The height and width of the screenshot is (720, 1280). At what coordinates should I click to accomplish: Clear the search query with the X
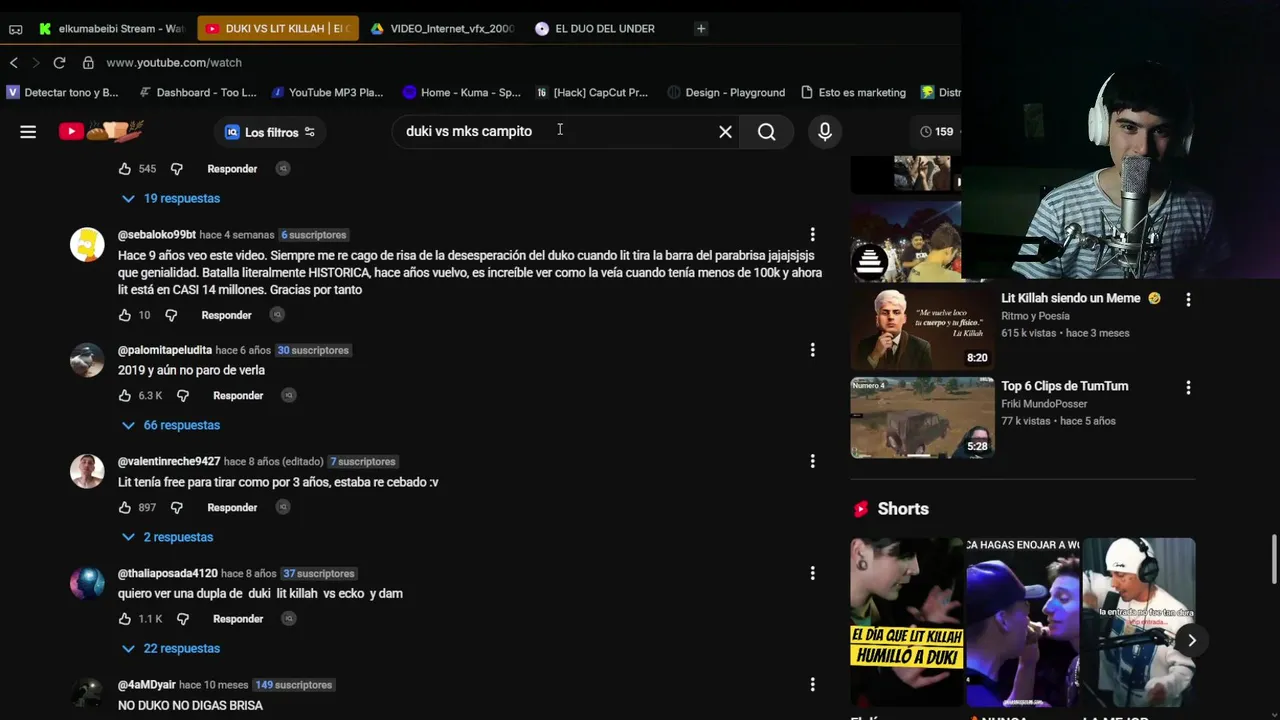click(725, 132)
